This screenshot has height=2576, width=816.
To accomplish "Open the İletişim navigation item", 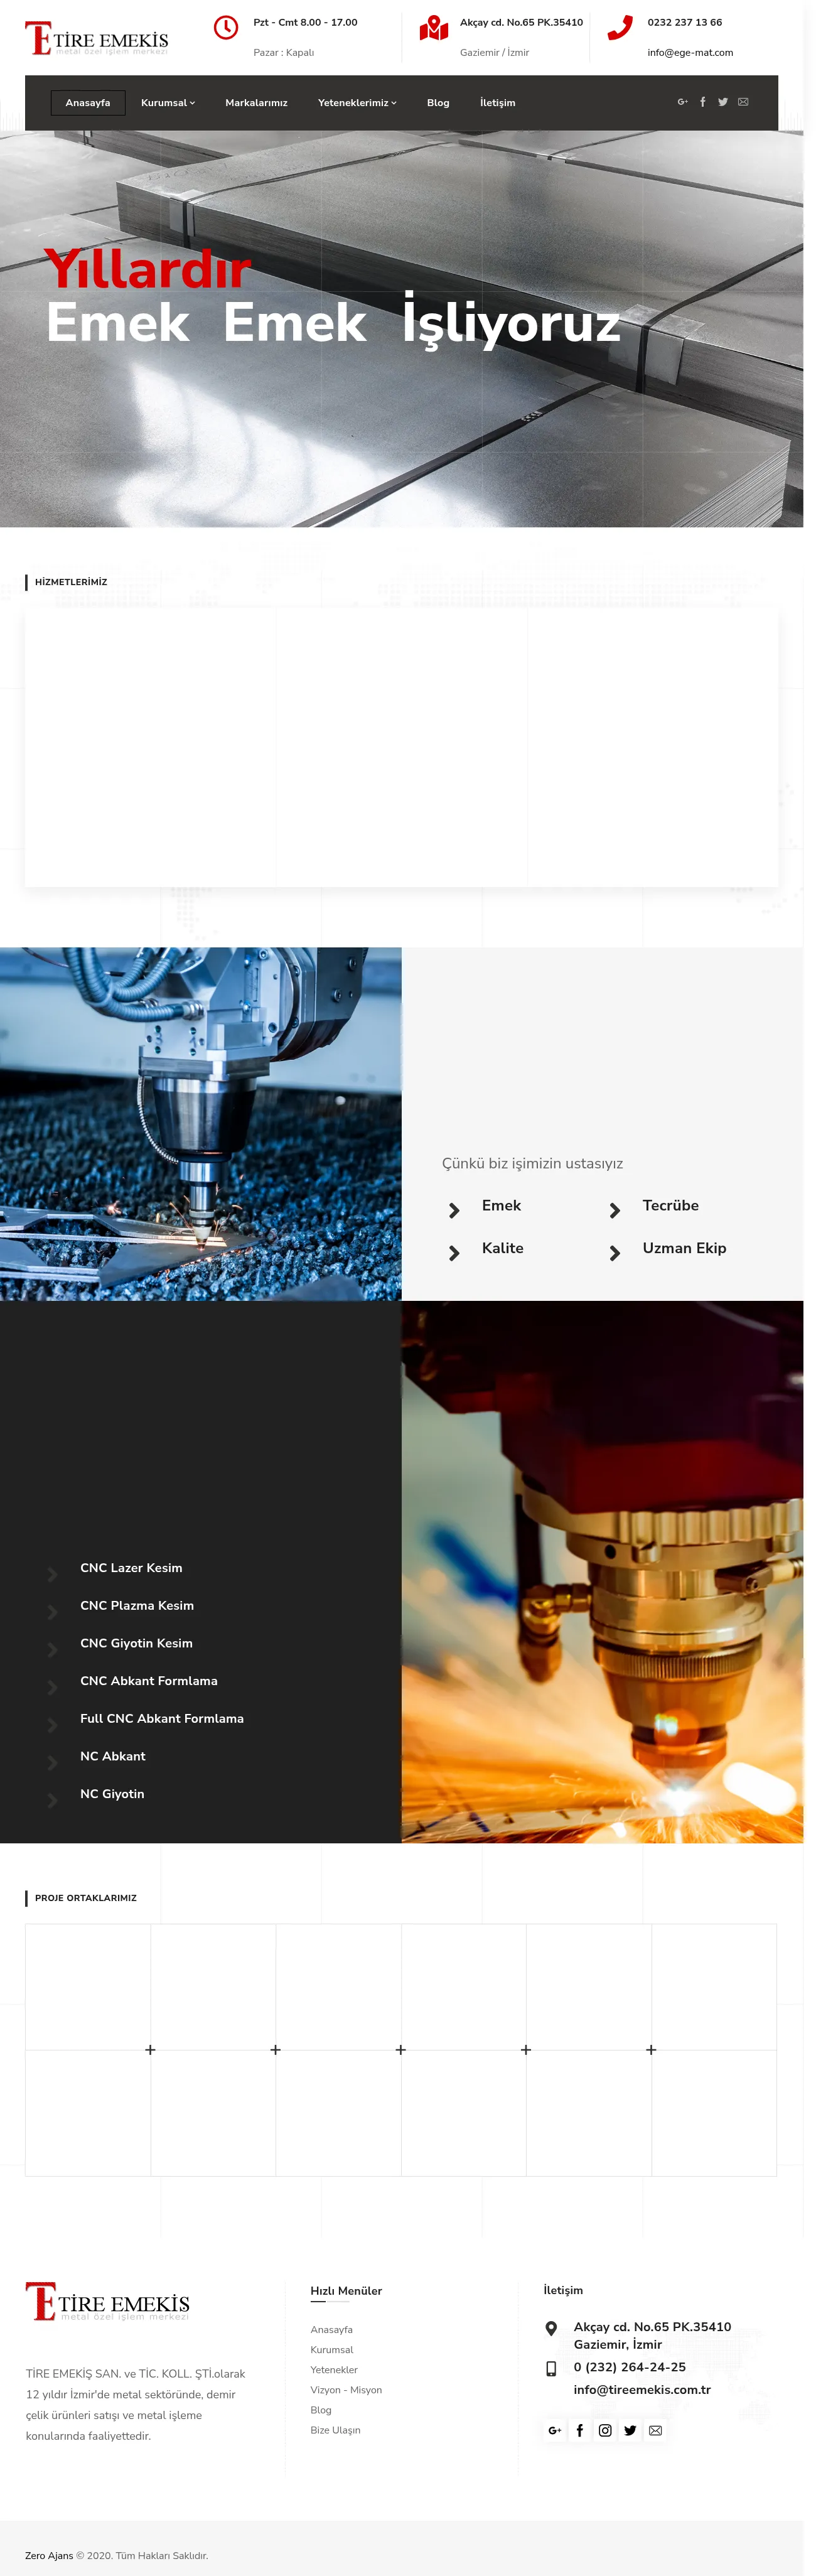I will (x=497, y=103).
